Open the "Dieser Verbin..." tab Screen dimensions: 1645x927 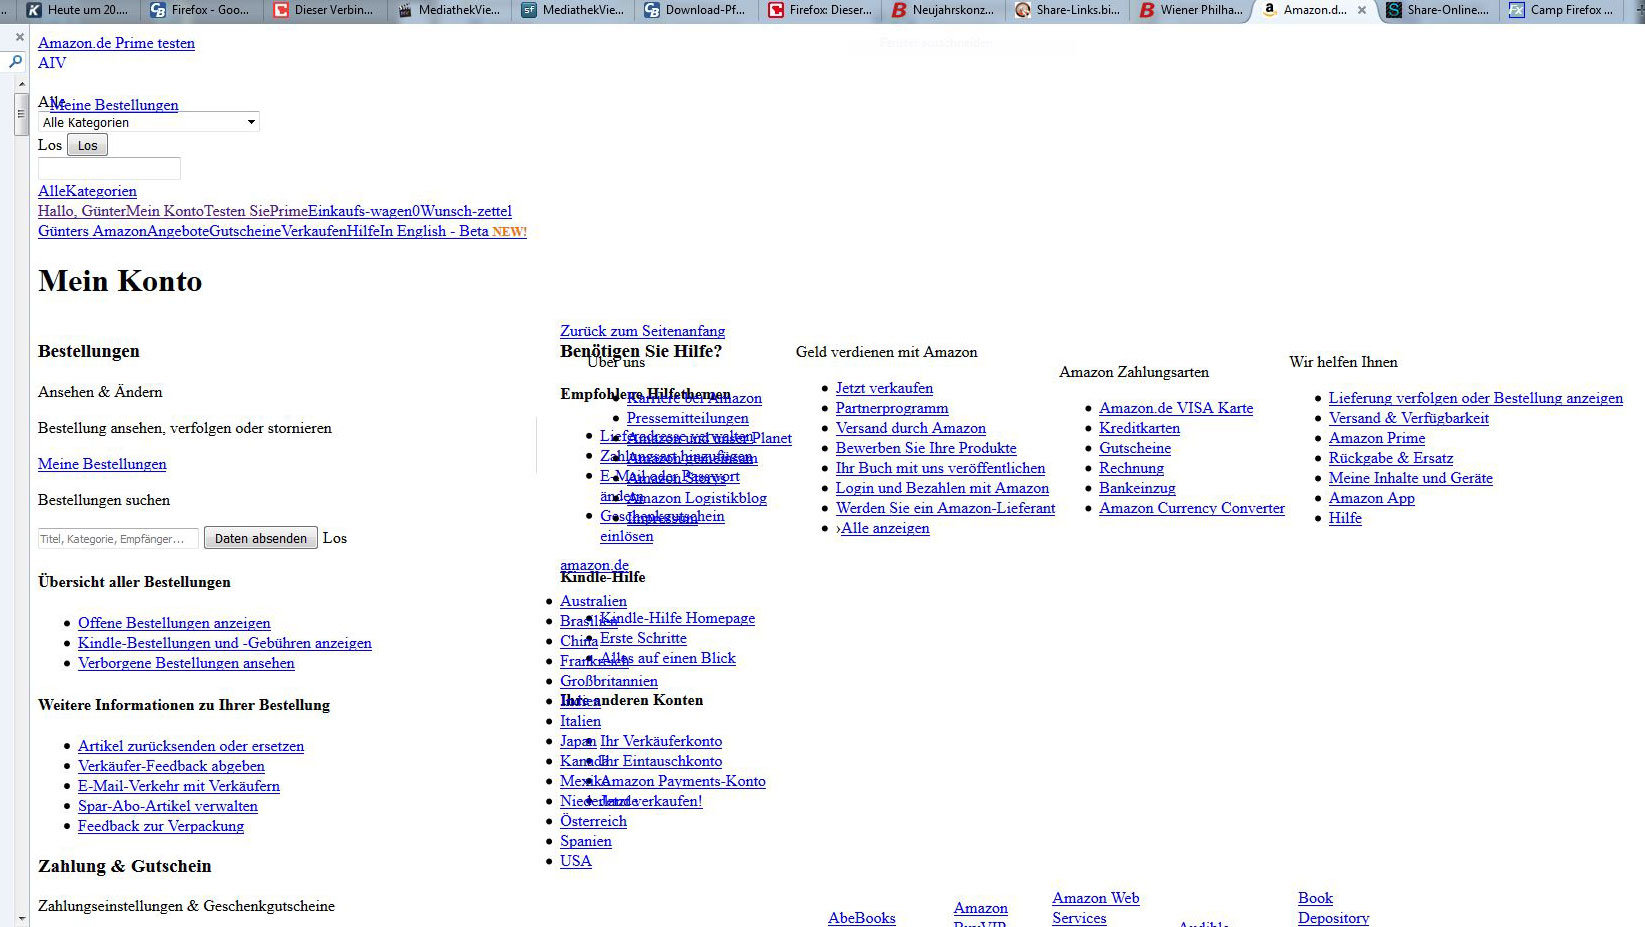[324, 10]
